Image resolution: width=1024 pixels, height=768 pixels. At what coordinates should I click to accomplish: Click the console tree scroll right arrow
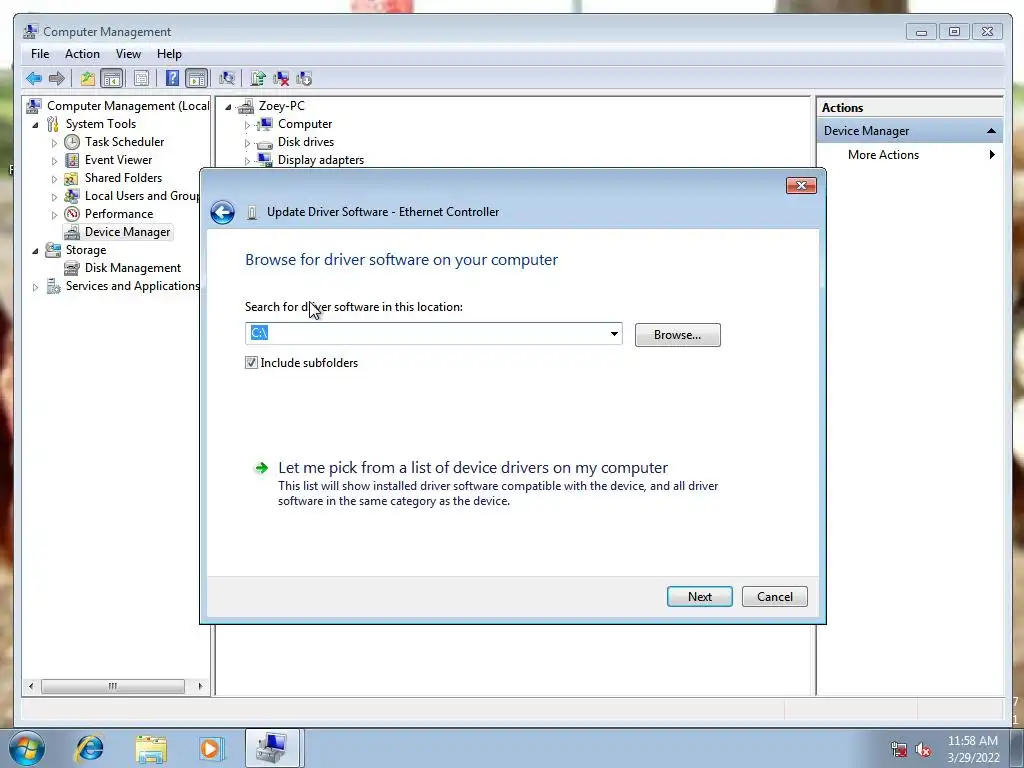pos(200,686)
